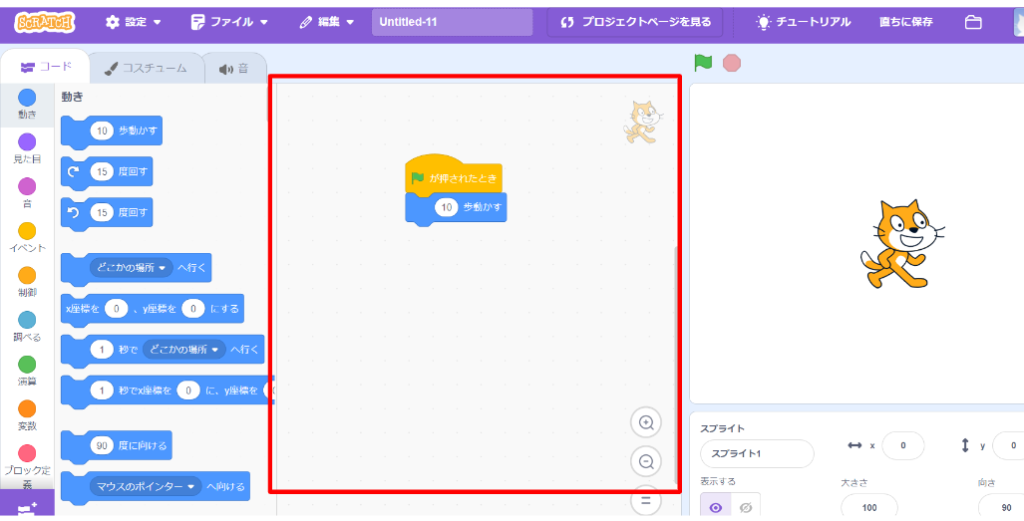Click workspace 10 歩動かす block
Image resolution: width=1024 pixels, height=521 pixels.
456,208
